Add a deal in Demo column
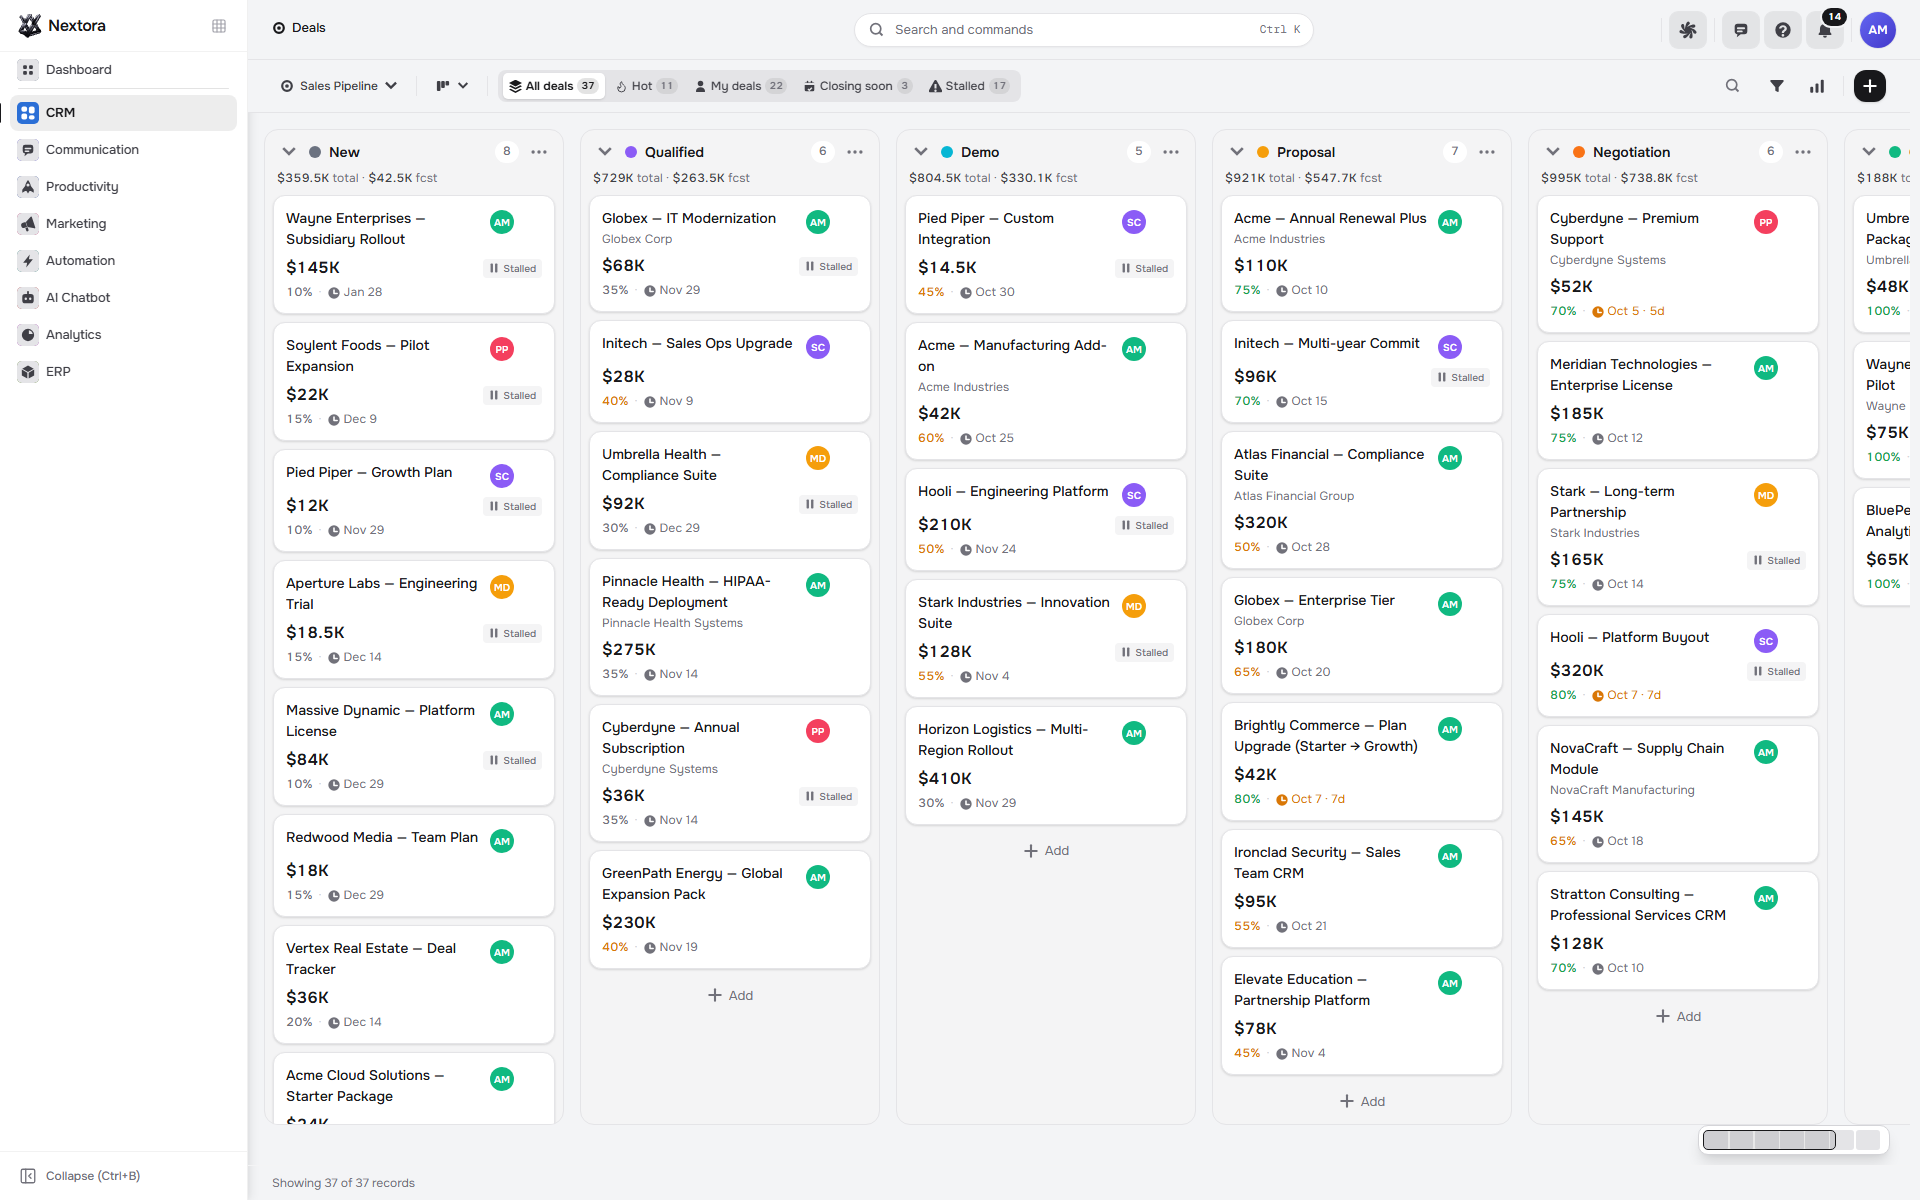1920x1200 pixels. coord(1046,851)
